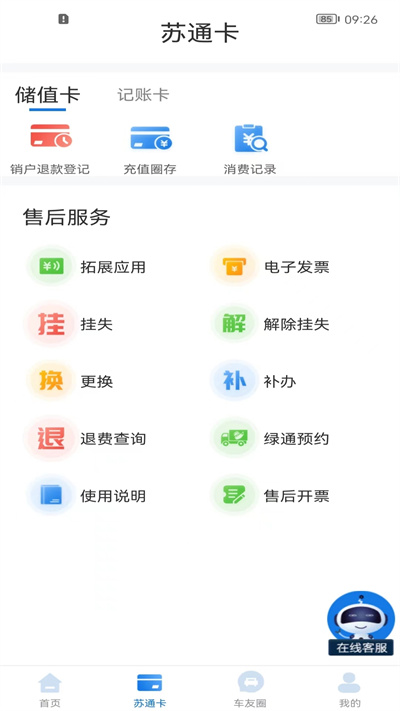Open 消费记录 consumption records icon
Viewport: 400px width, 711px height.
click(251, 138)
